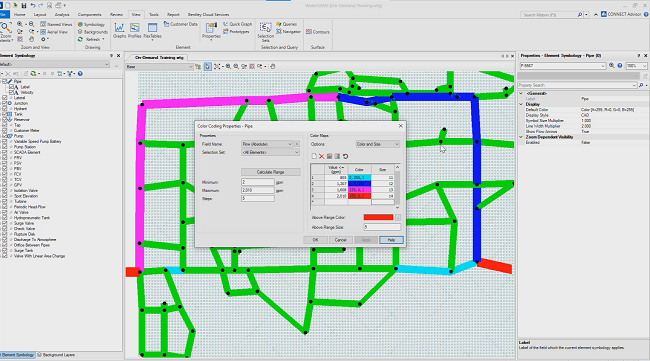Click the cyan color cell in row 1
The image size is (650, 361).
[x=359, y=177]
